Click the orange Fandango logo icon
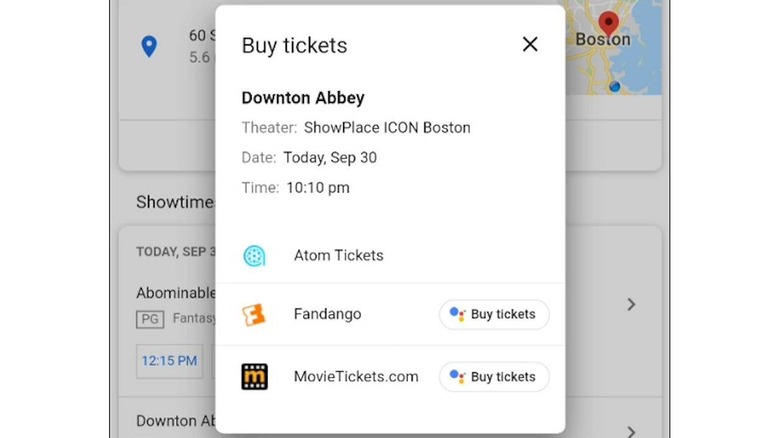780x438 pixels. coord(254,315)
